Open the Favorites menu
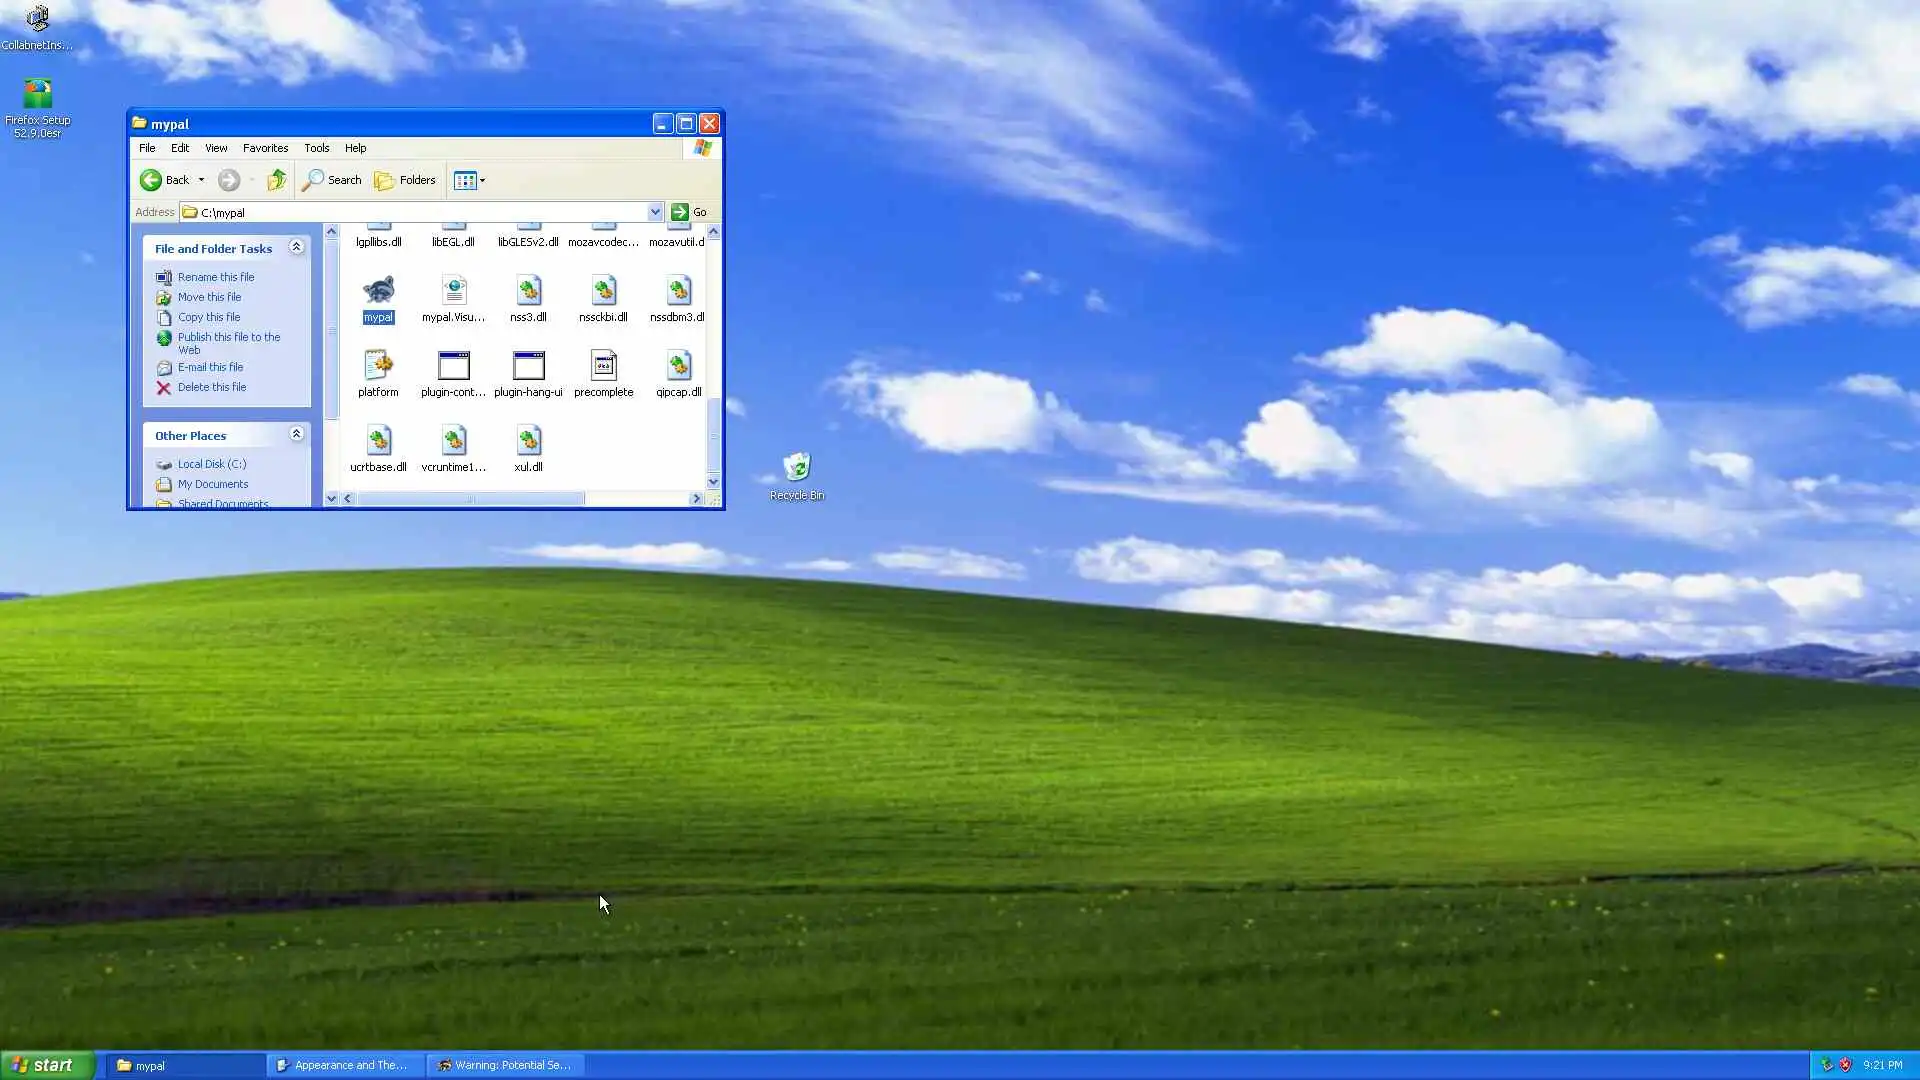The width and height of the screenshot is (1920, 1080). tap(265, 148)
